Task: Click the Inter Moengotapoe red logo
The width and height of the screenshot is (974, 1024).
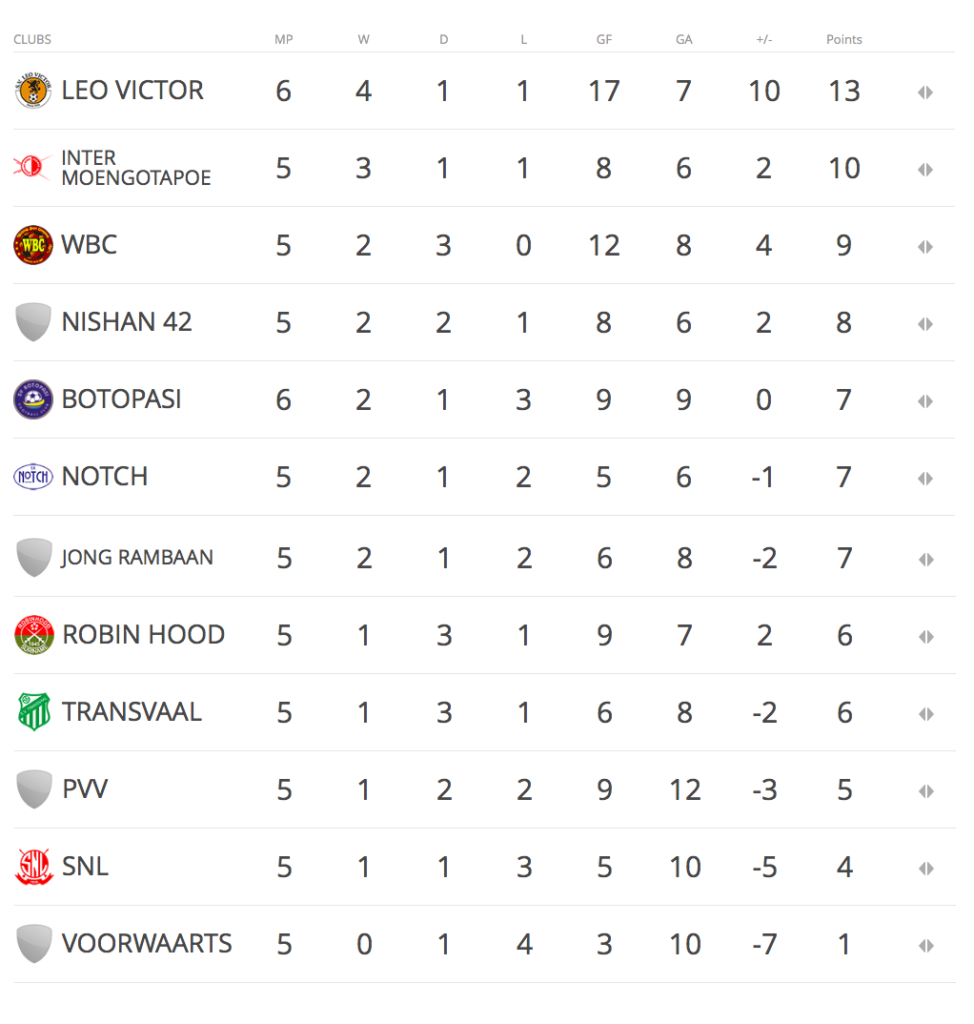Action: coord(32,167)
